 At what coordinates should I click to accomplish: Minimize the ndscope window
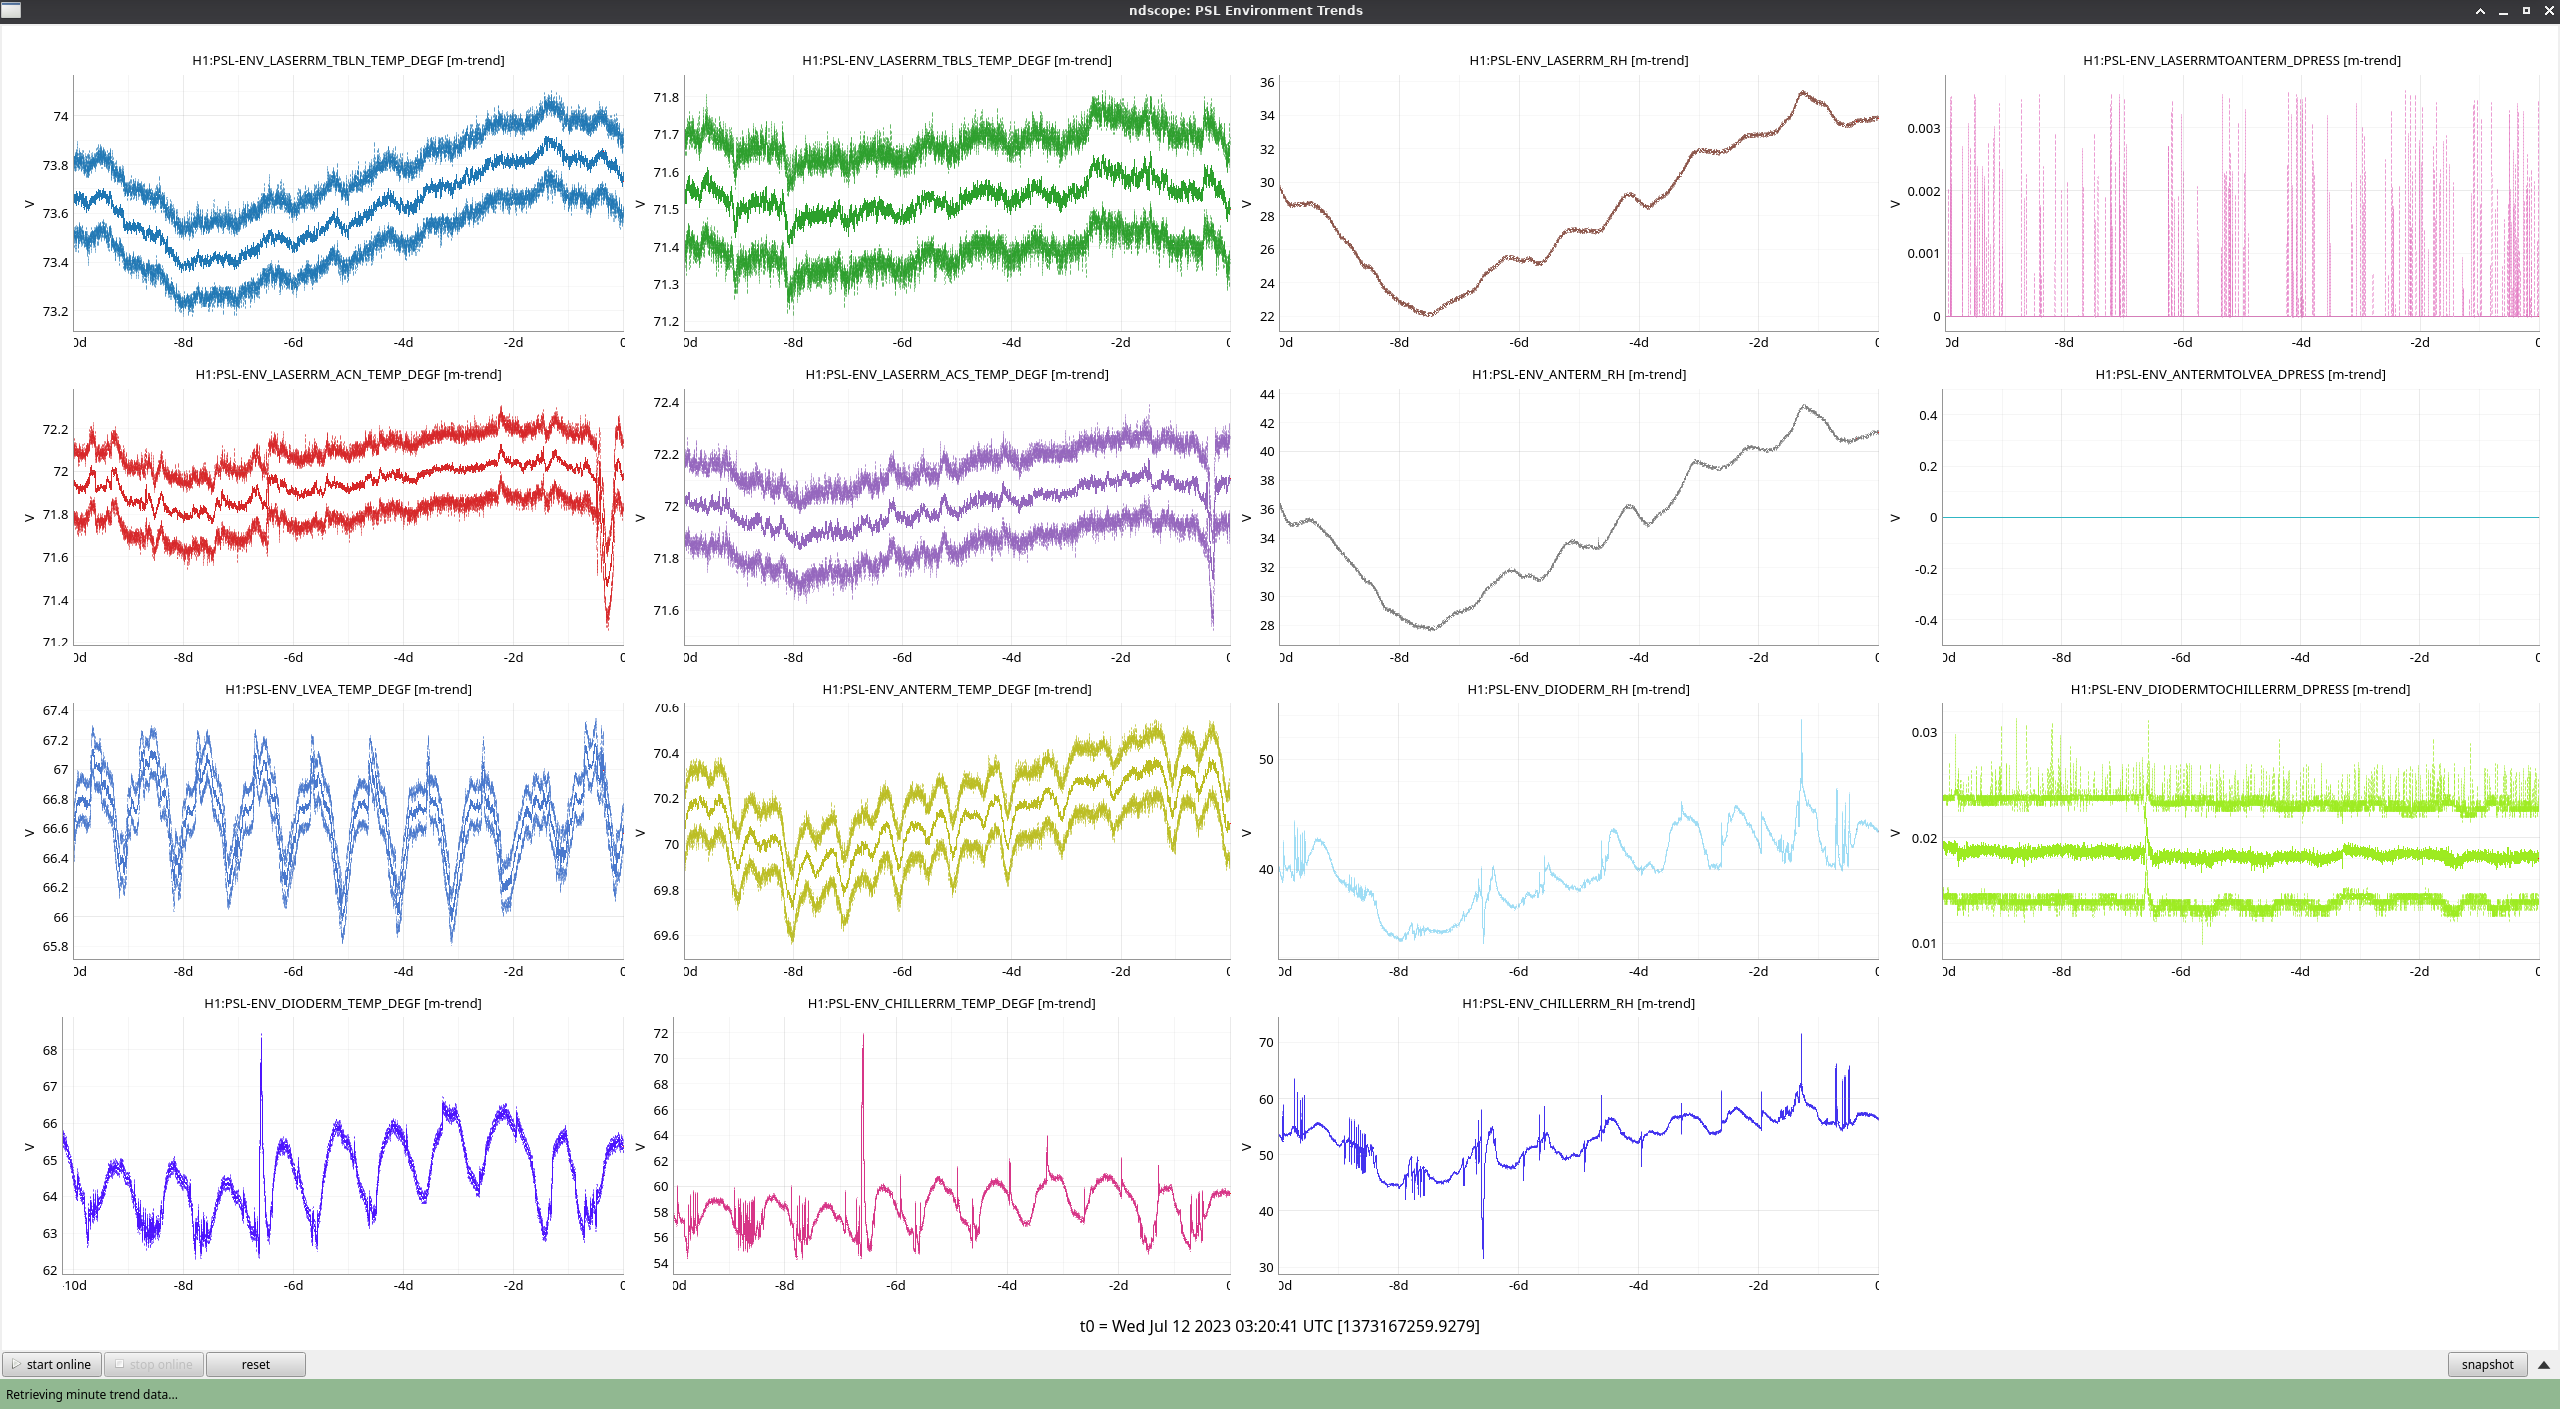2503,11
